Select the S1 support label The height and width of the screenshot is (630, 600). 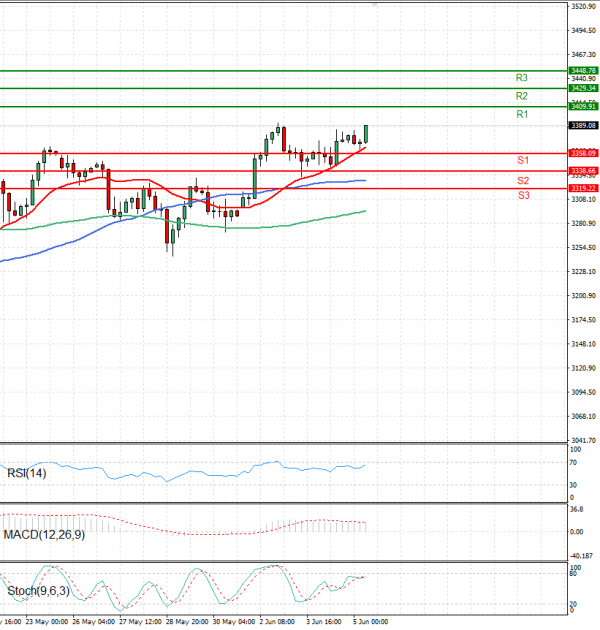pyautogui.click(x=523, y=160)
